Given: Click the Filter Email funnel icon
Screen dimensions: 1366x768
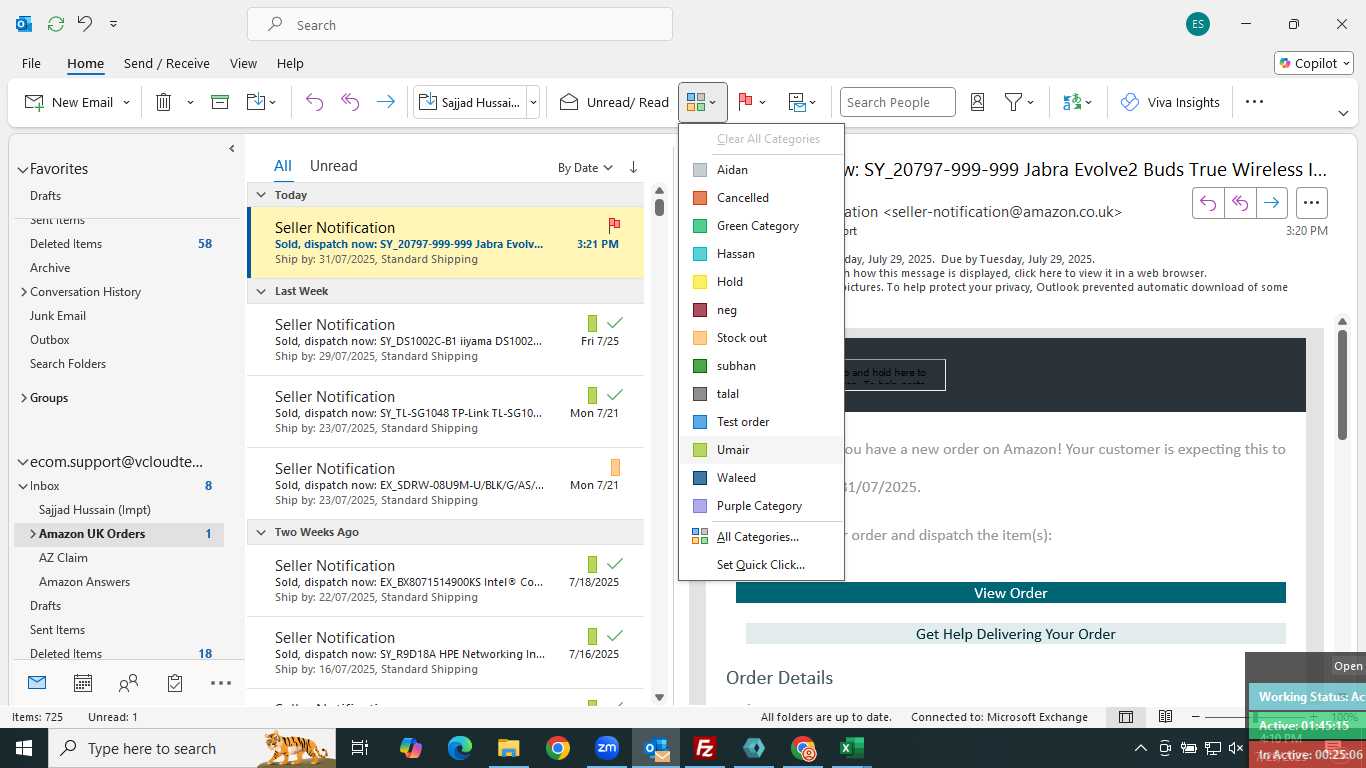Looking at the screenshot, I should [x=1013, y=102].
